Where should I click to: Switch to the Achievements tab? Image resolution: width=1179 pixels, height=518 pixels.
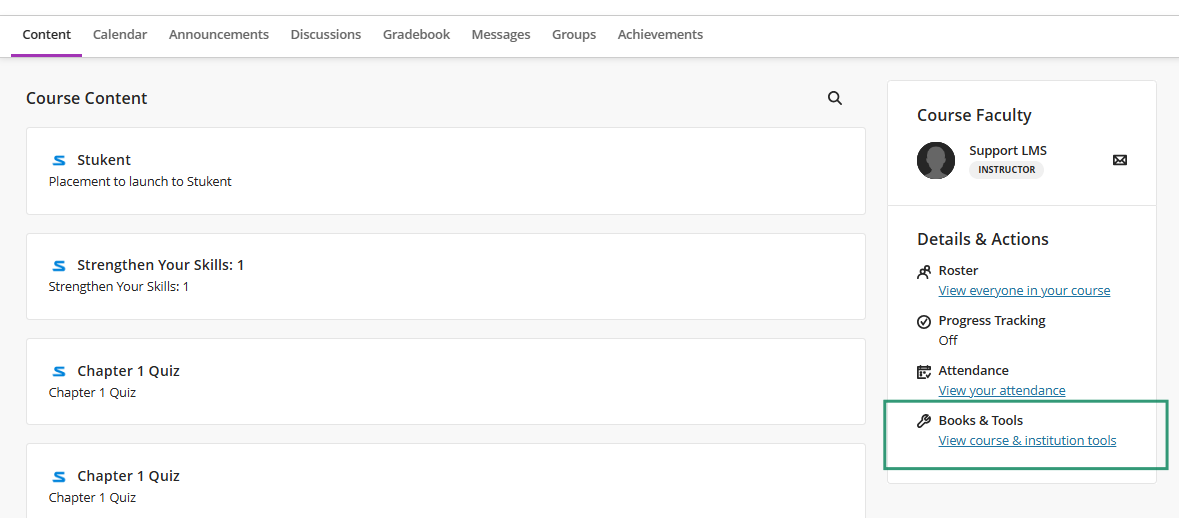pyautogui.click(x=660, y=35)
